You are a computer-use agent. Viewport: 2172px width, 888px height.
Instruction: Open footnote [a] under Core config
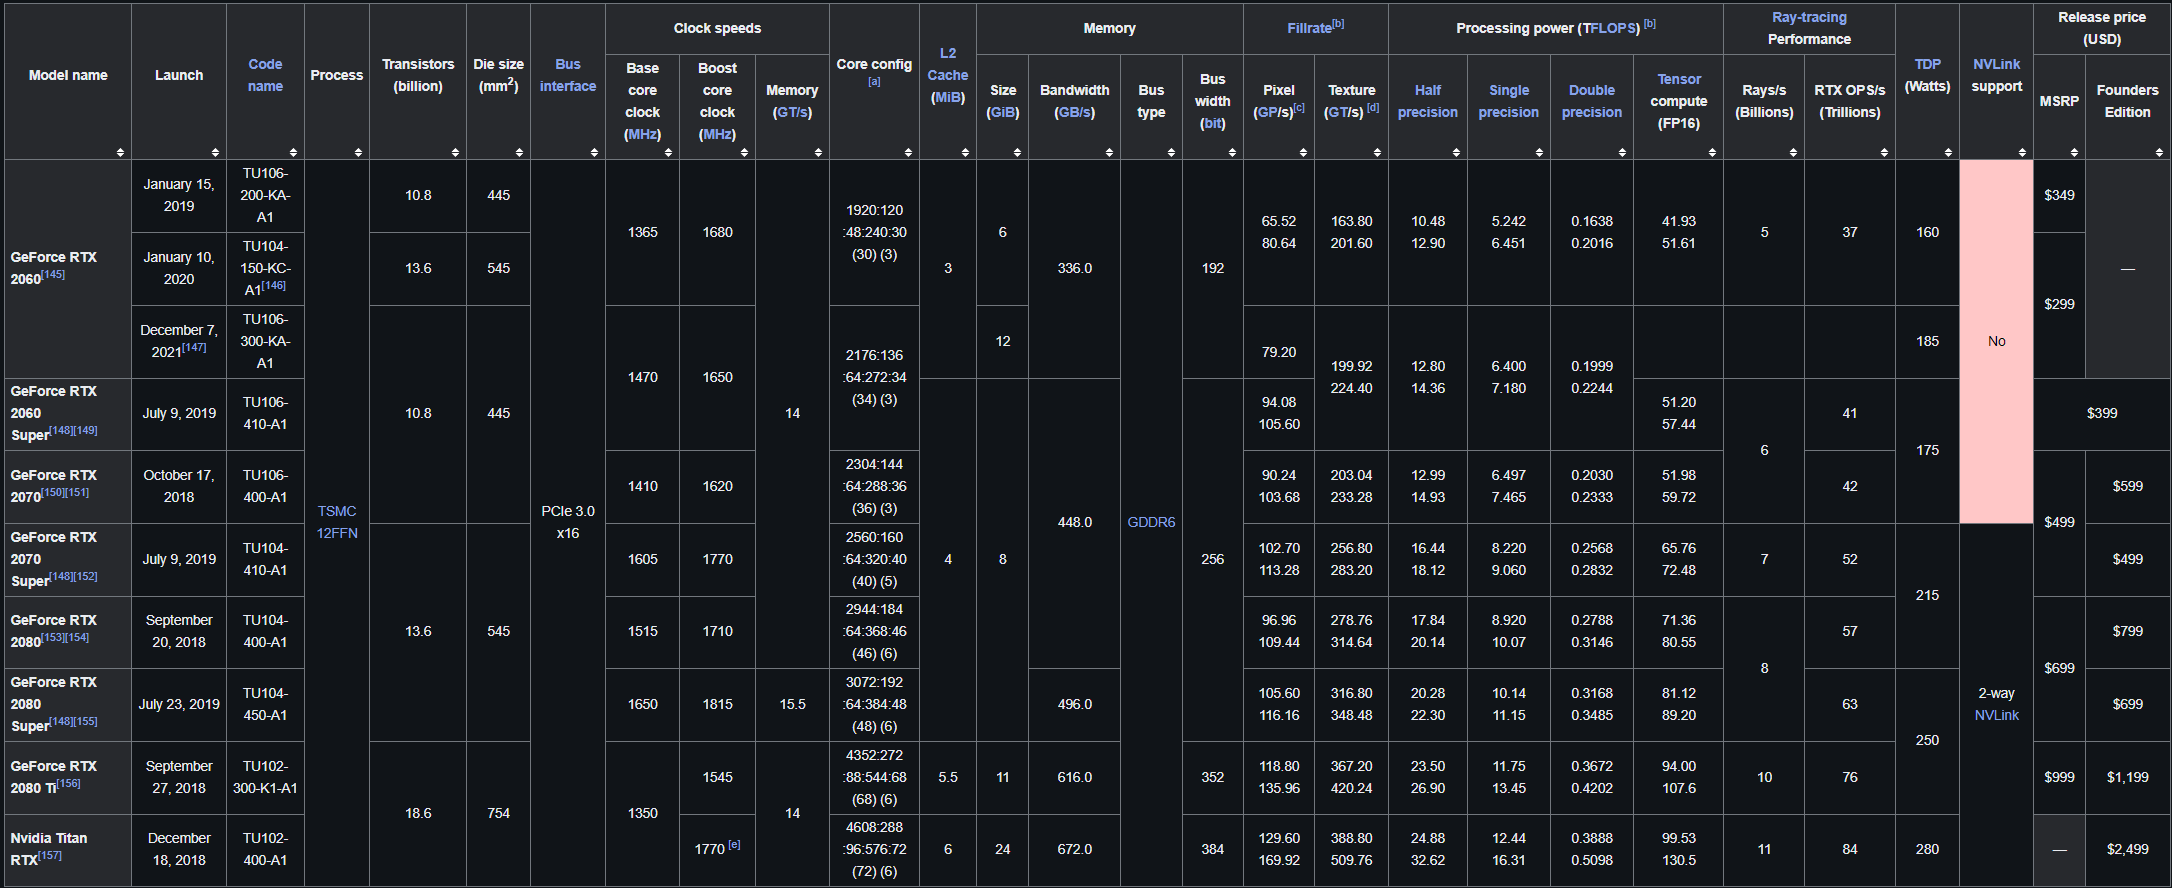[x=874, y=82]
